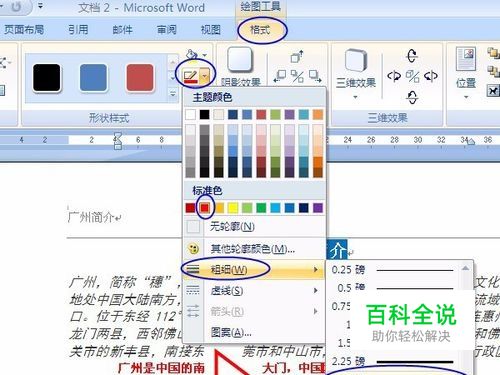Click the dashes icon beside 虚线
The image size is (500, 375).
(x=193, y=290)
